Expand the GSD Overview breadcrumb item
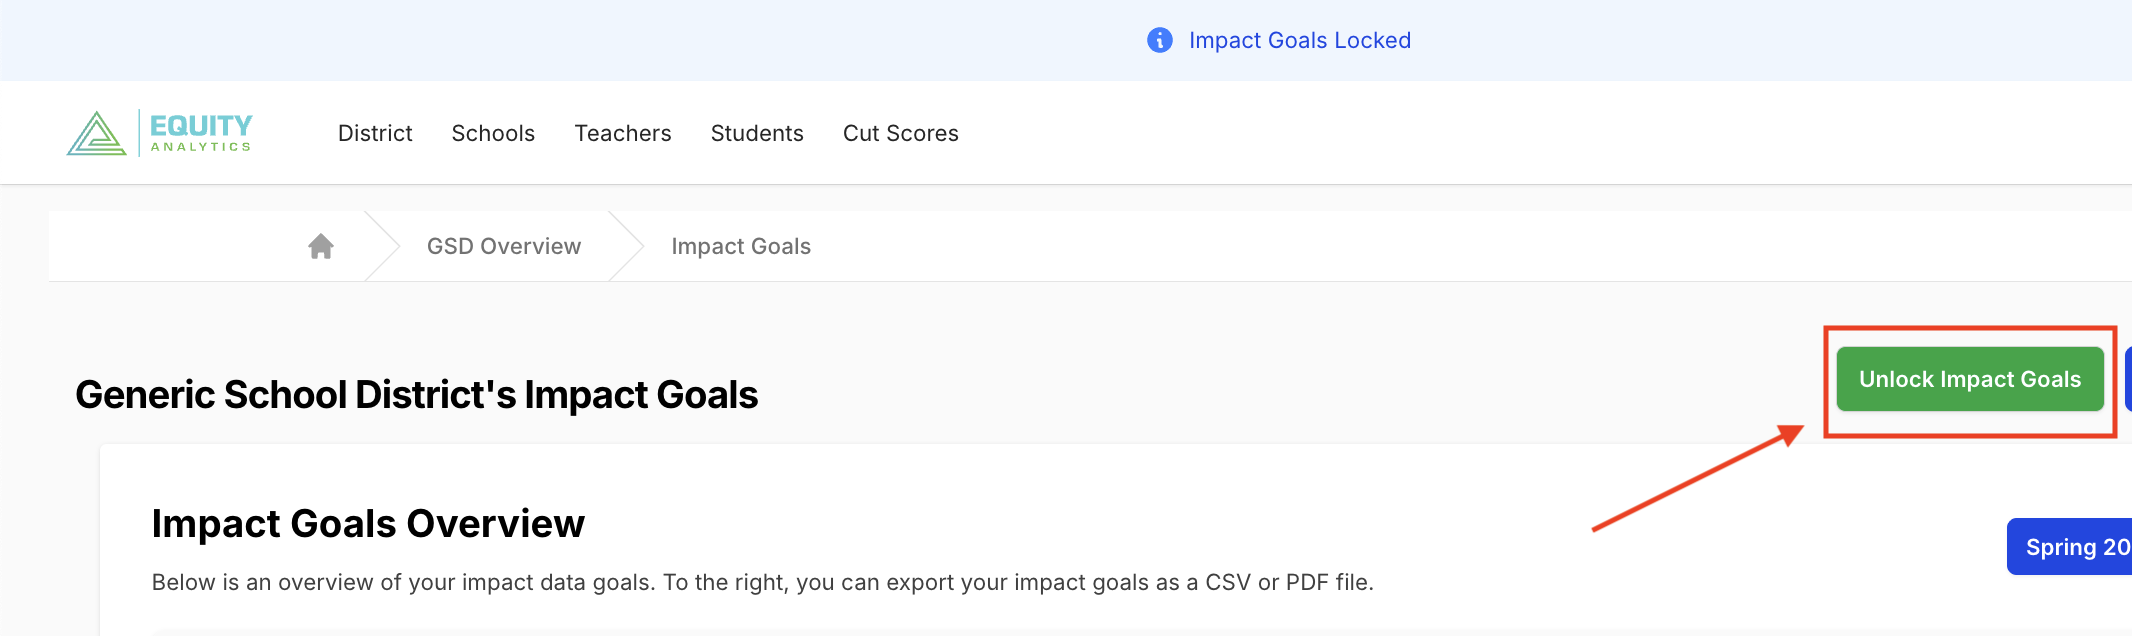 tap(503, 245)
